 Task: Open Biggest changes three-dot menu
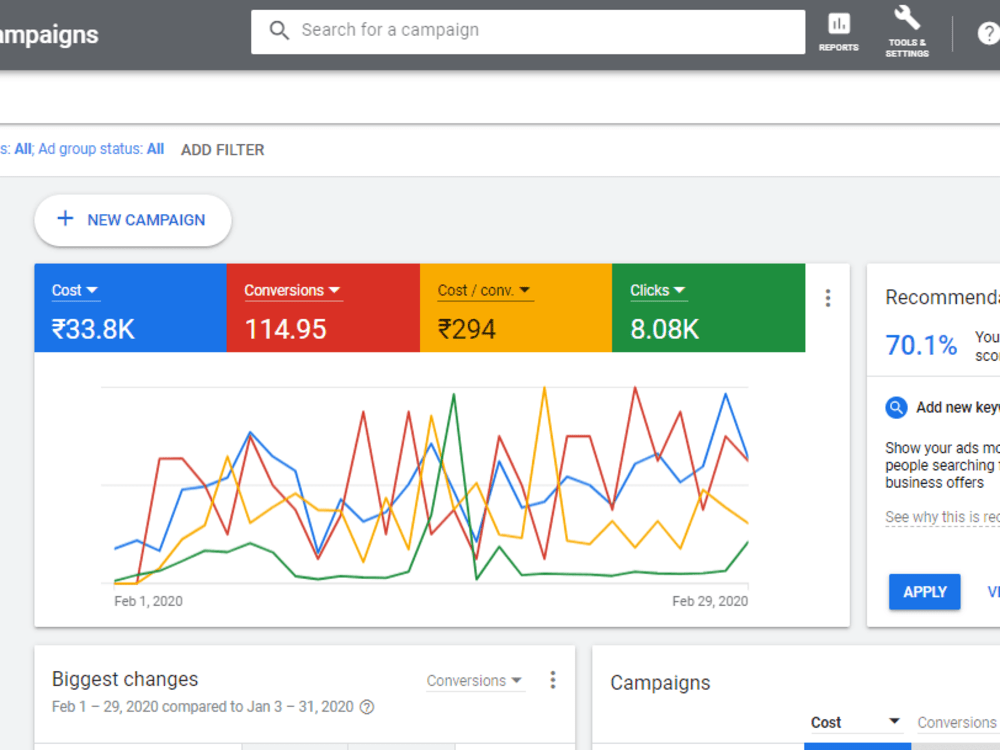point(553,680)
